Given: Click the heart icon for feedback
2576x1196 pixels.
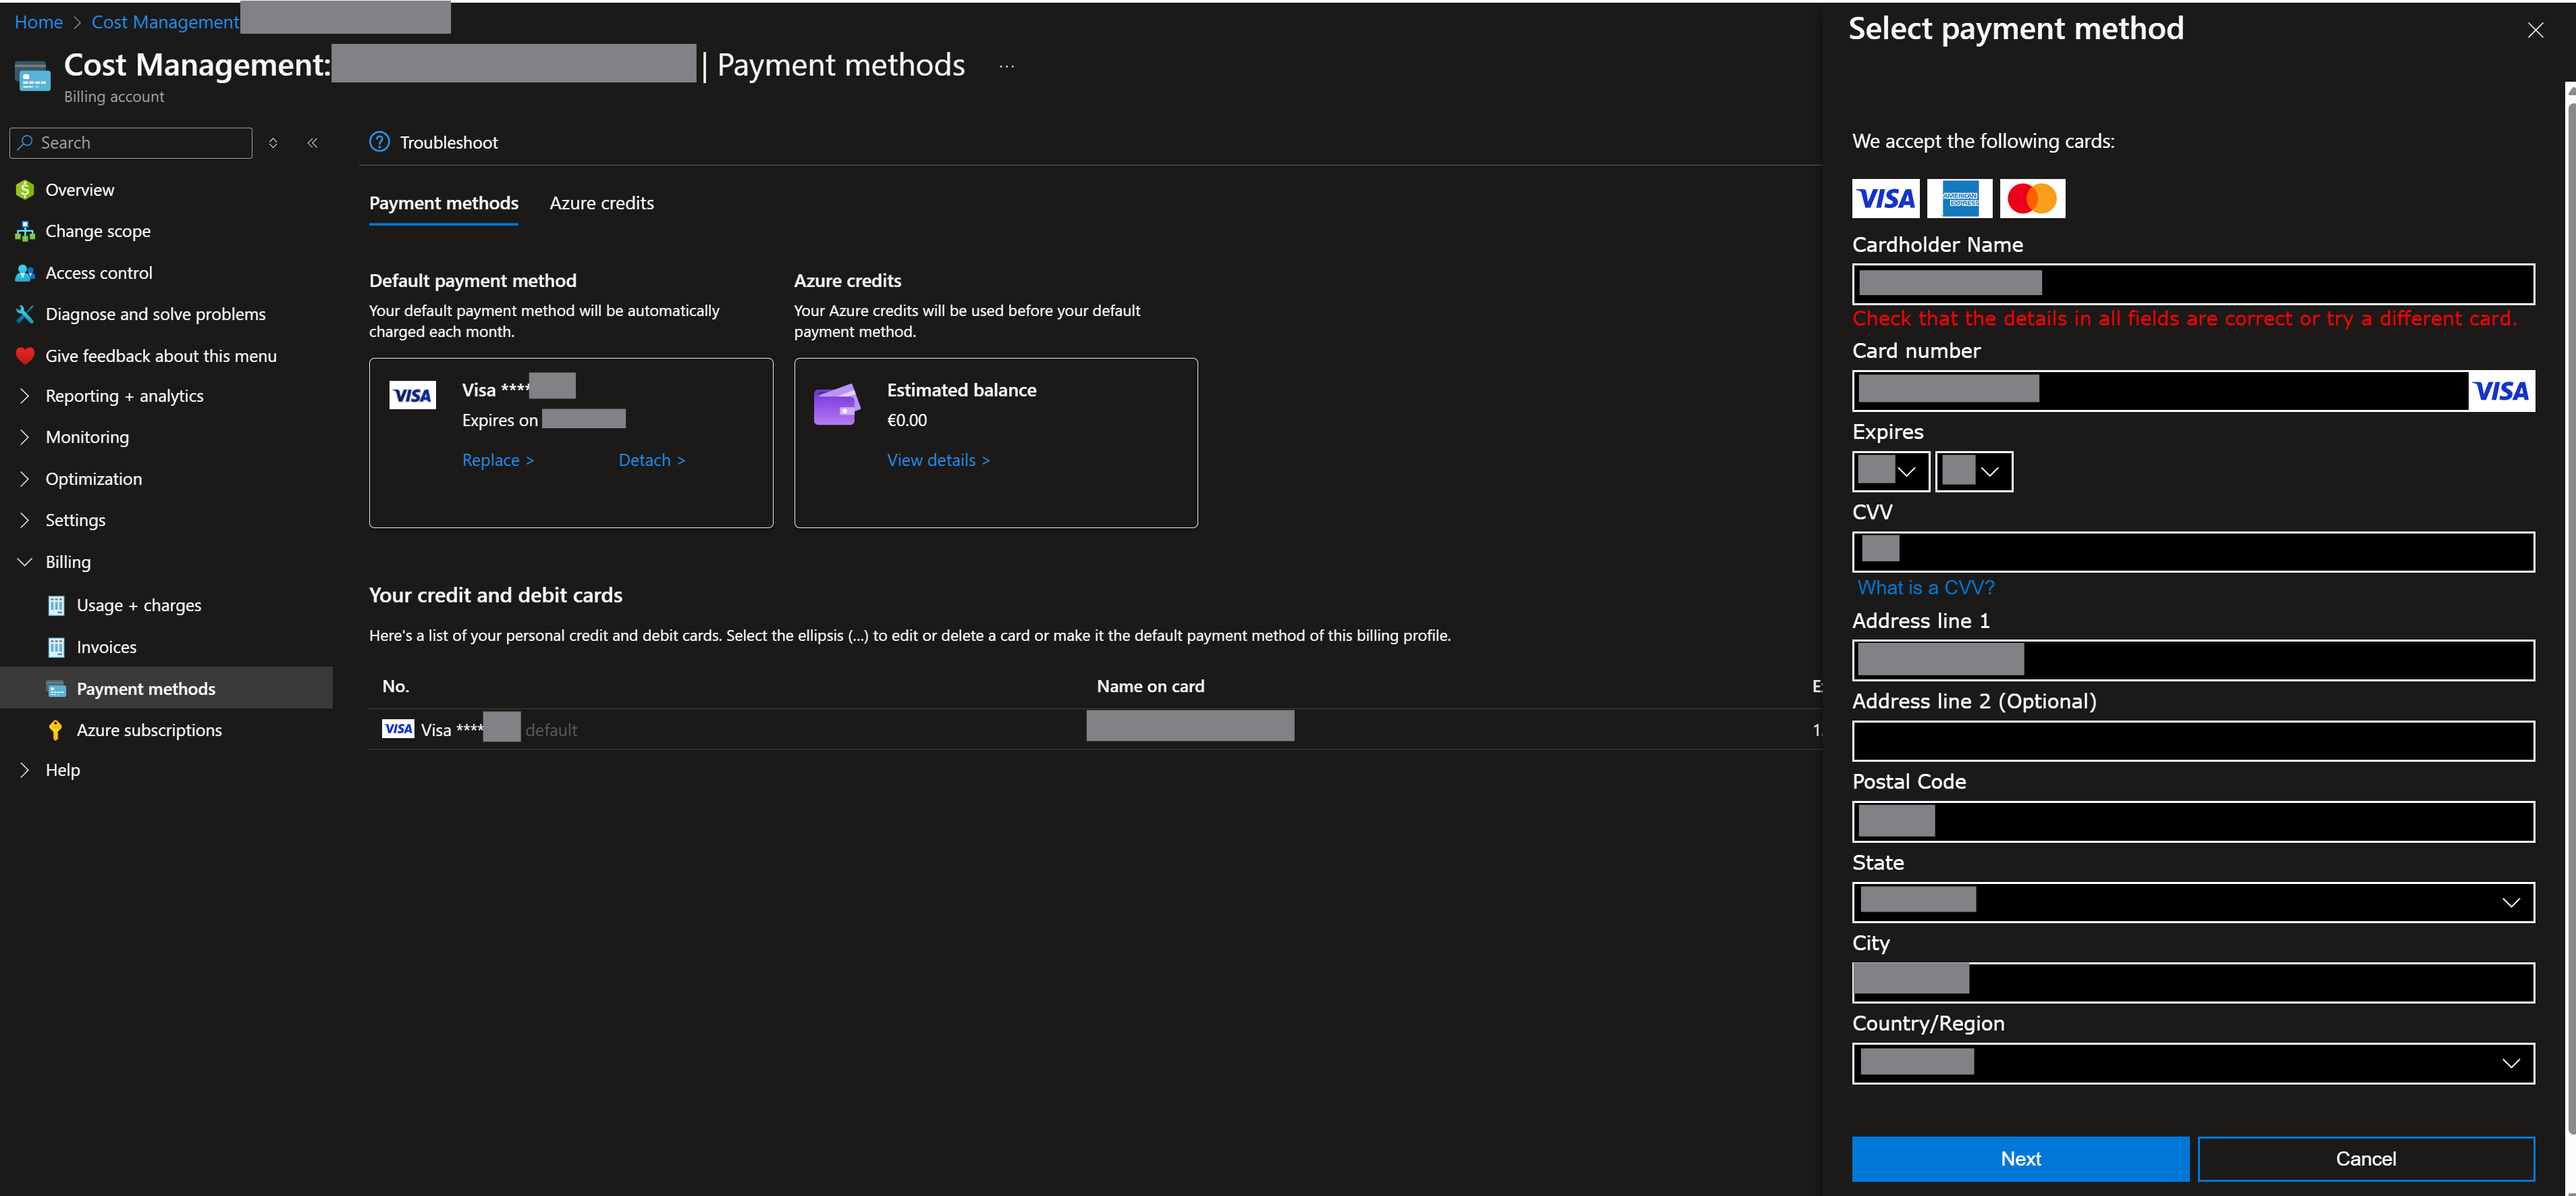Looking at the screenshot, I should (25, 356).
